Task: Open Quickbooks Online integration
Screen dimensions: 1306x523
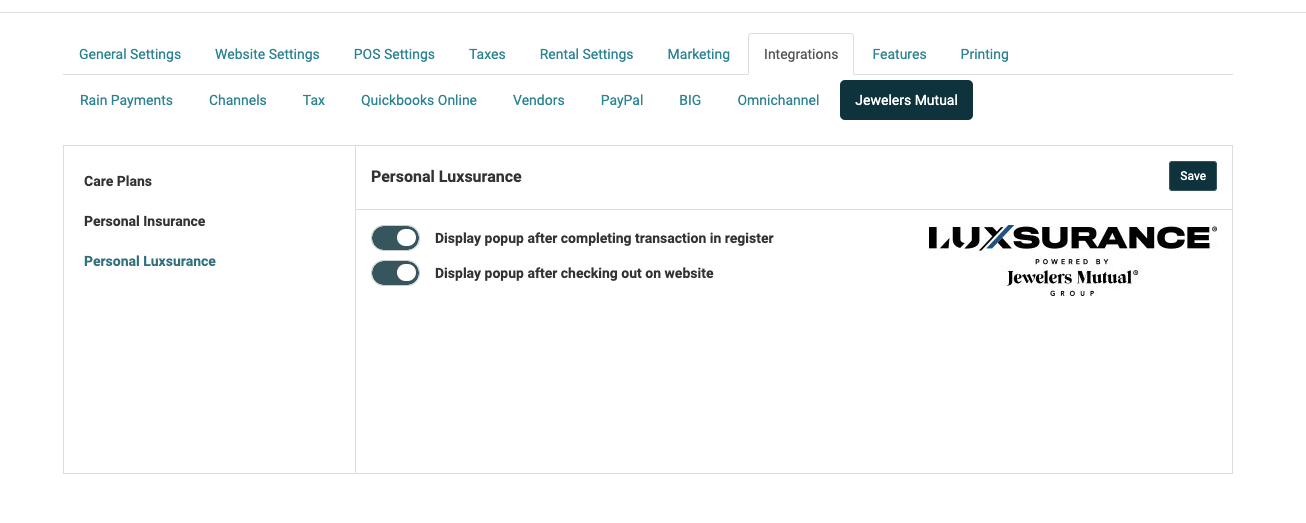Action: (x=419, y=100)
